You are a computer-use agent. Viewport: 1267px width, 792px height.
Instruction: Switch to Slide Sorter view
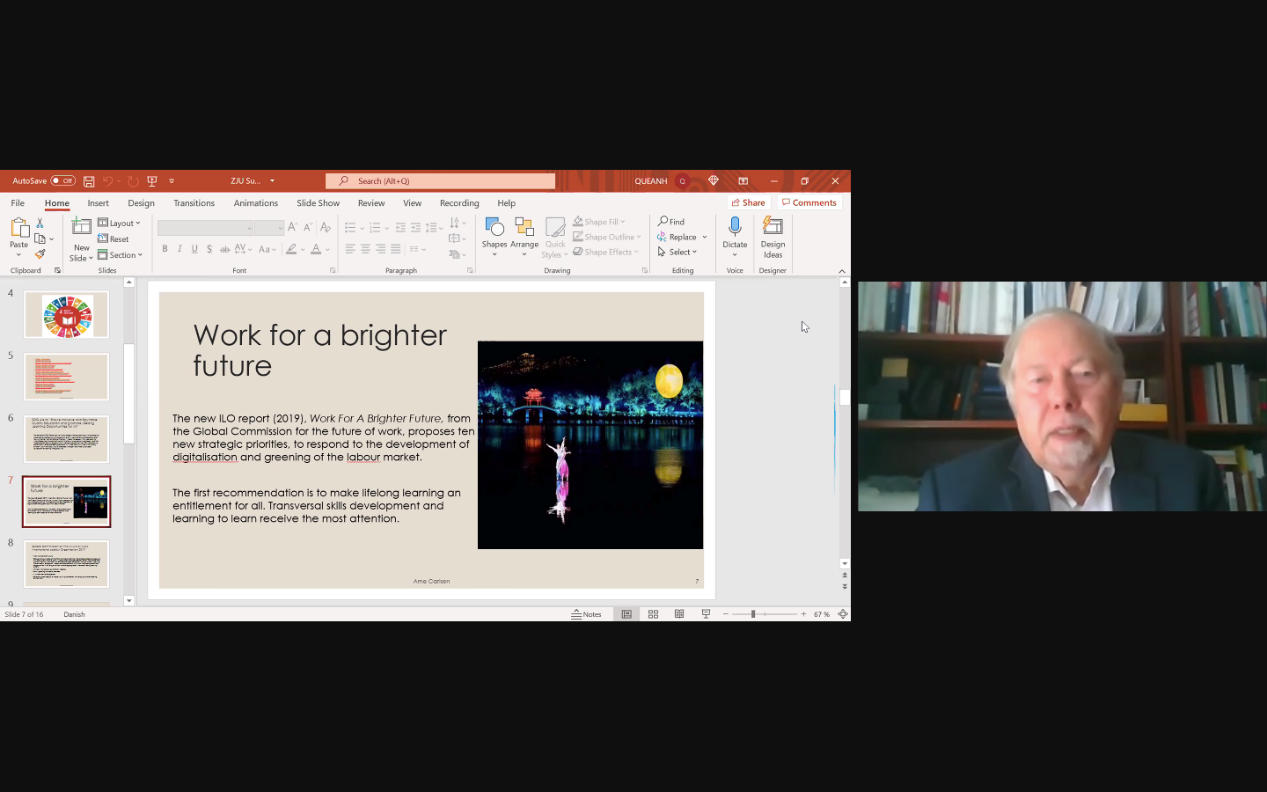coord(653,614)
